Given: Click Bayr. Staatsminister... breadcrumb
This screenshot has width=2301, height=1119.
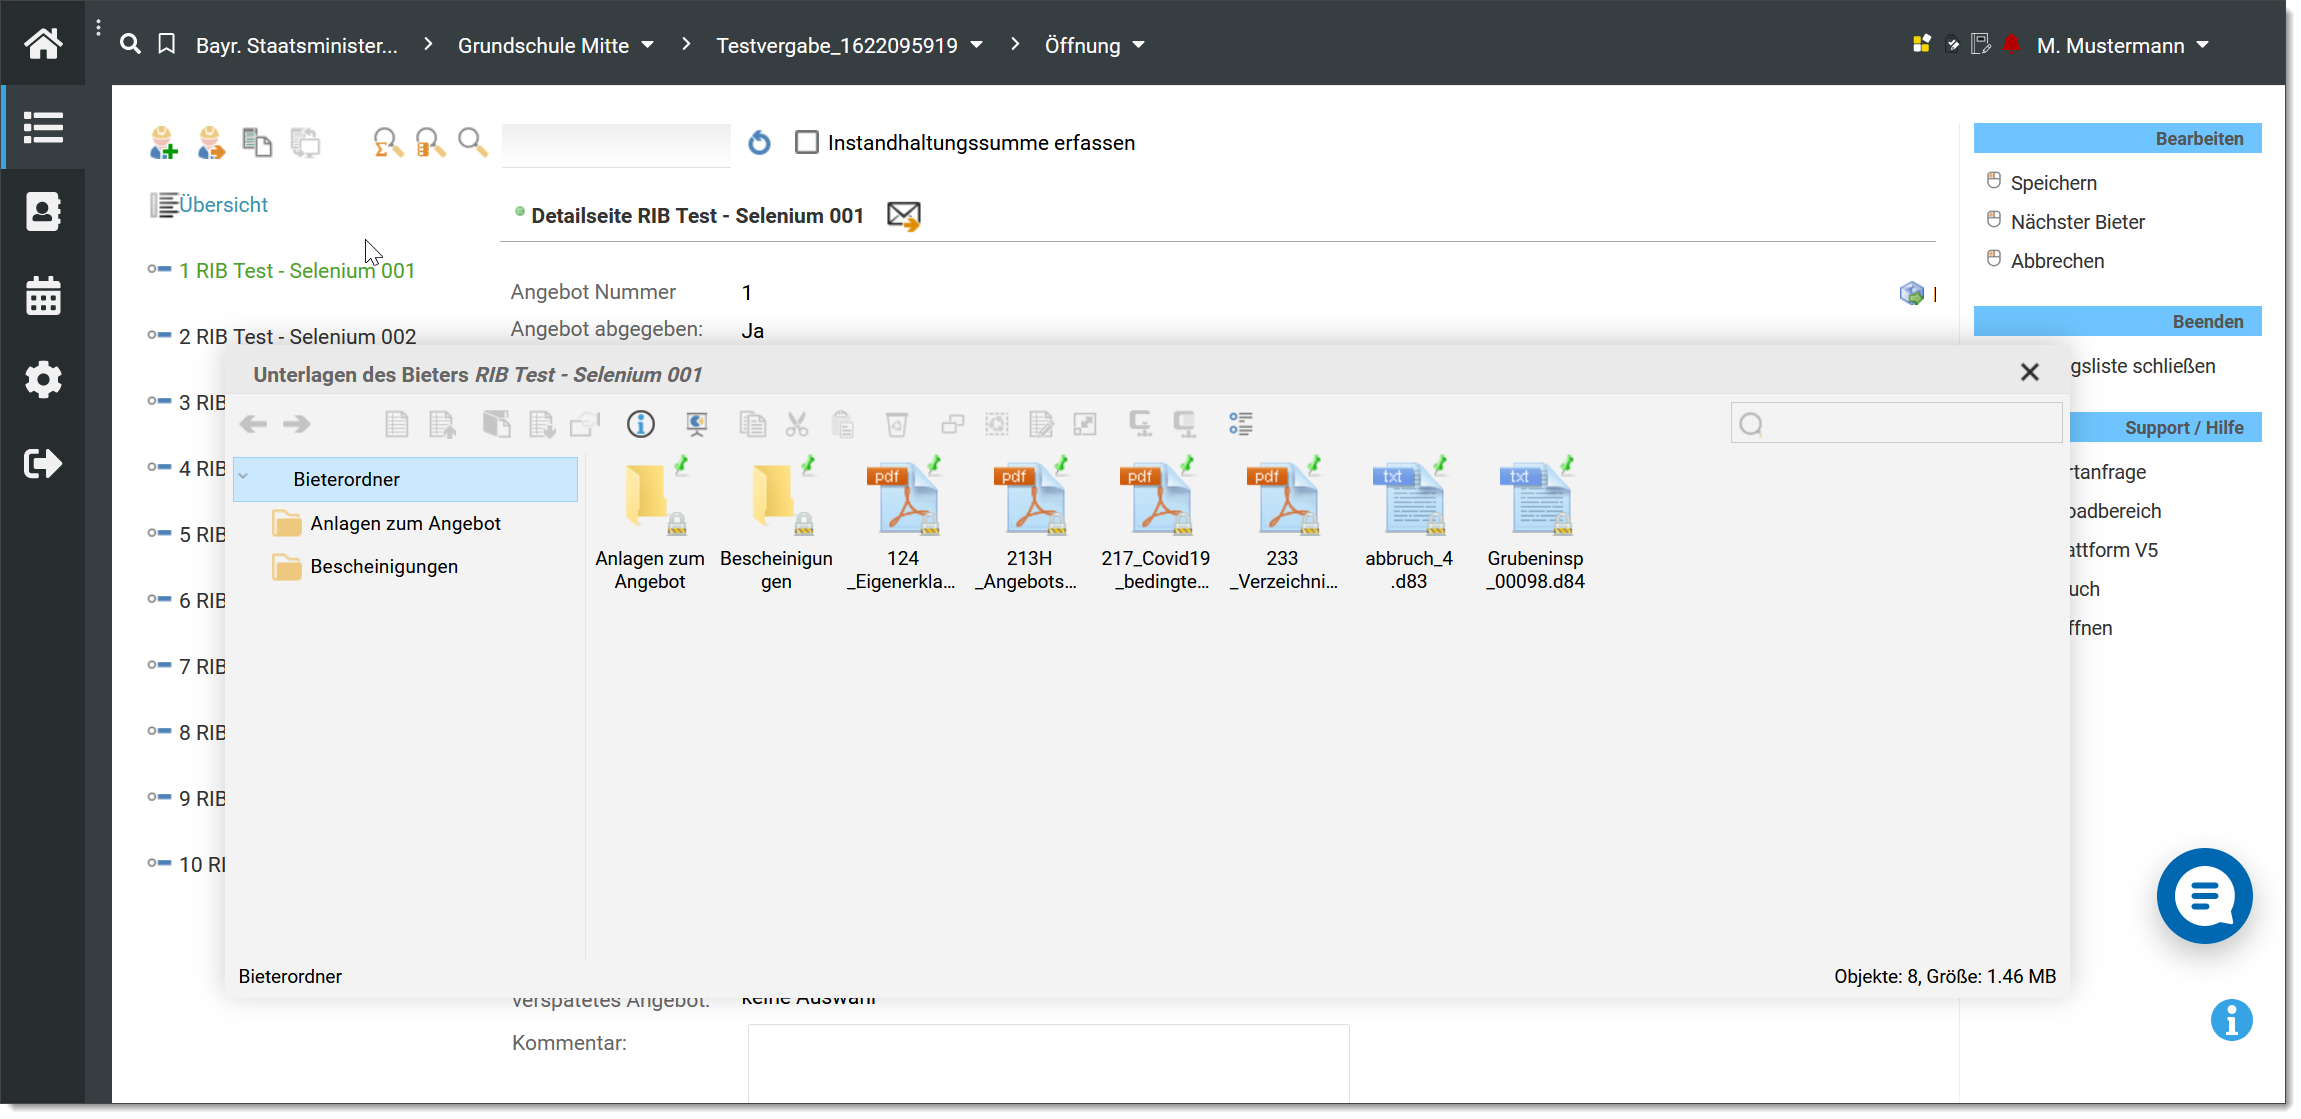Looking at the screenshot, I should tap(297, 45).
